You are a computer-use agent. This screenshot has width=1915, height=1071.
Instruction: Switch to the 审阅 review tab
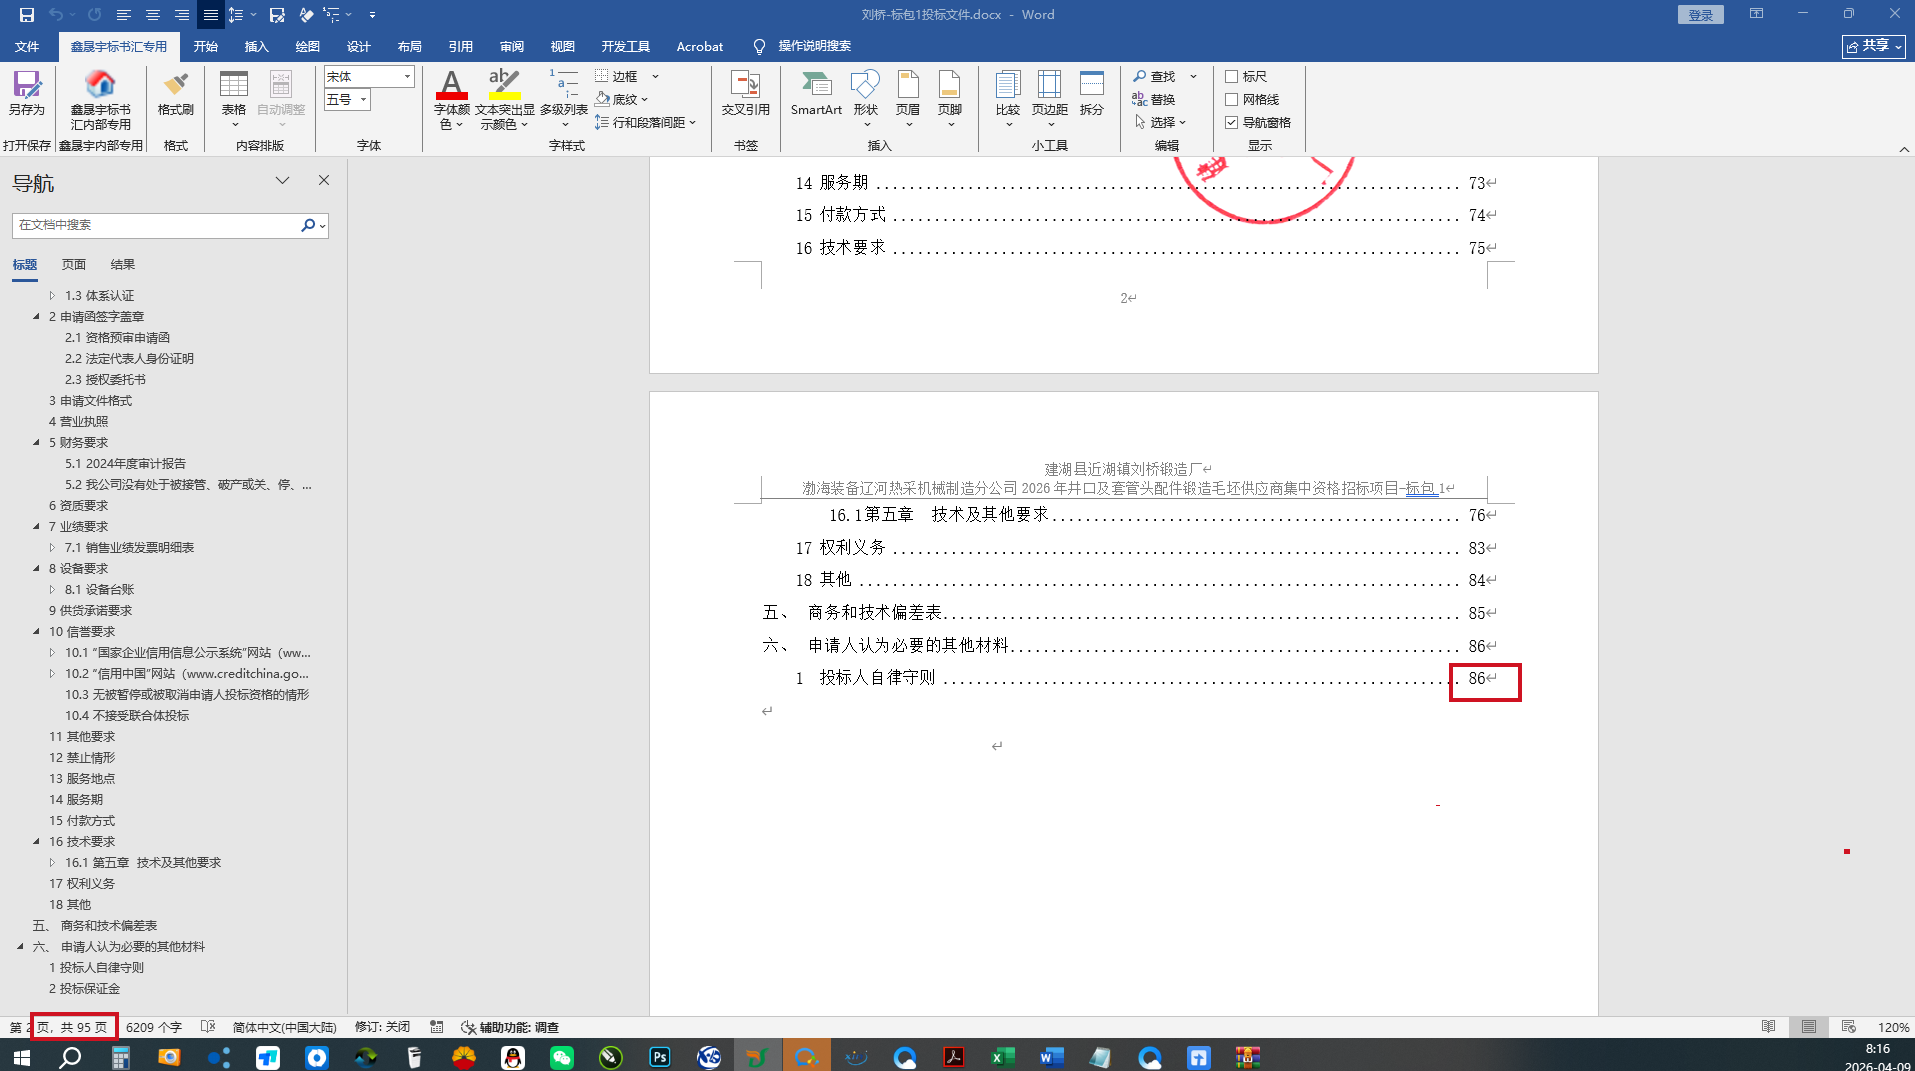[x=512, y=46]
